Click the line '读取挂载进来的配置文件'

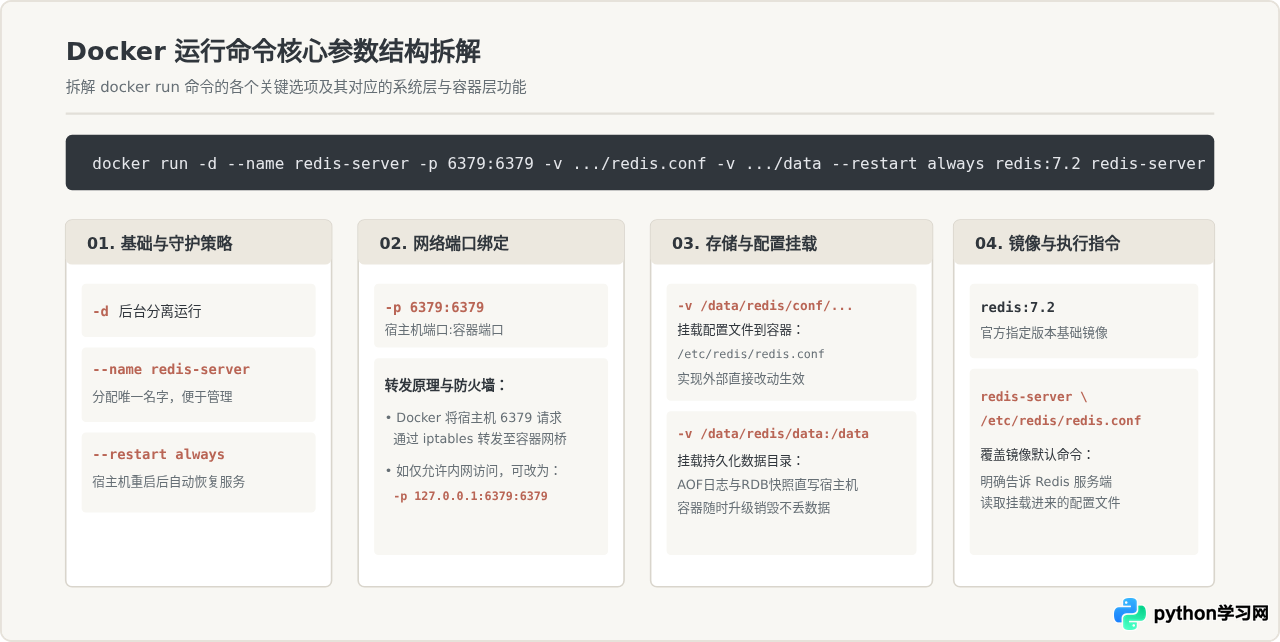click(x=1050, y=502)
